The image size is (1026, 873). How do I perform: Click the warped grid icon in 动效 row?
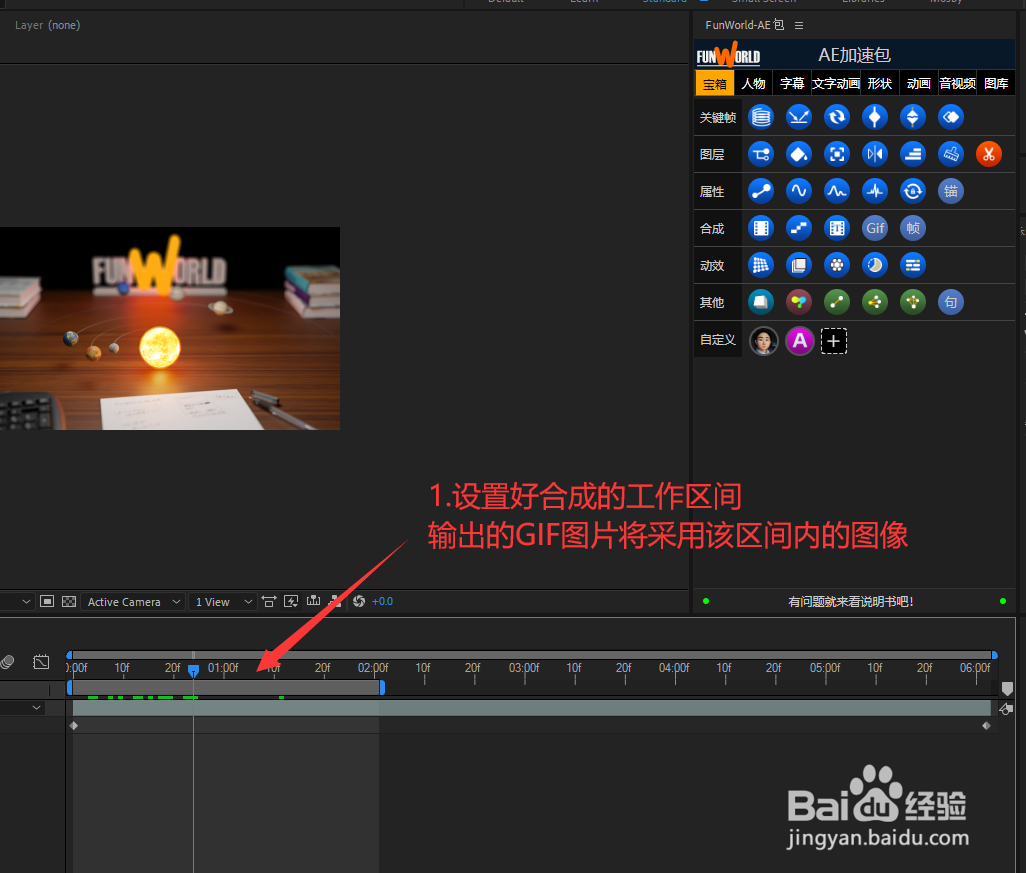pyautogui.click(x=760, y=265)
